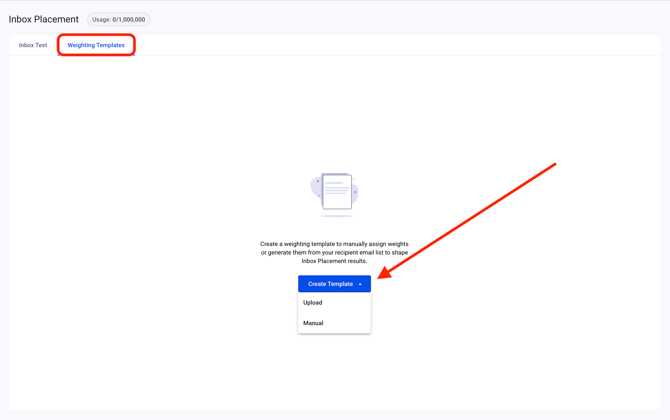Click the weighting template description text
The height and width of the screenshot is (420, 670).
(x=334, y=252)
